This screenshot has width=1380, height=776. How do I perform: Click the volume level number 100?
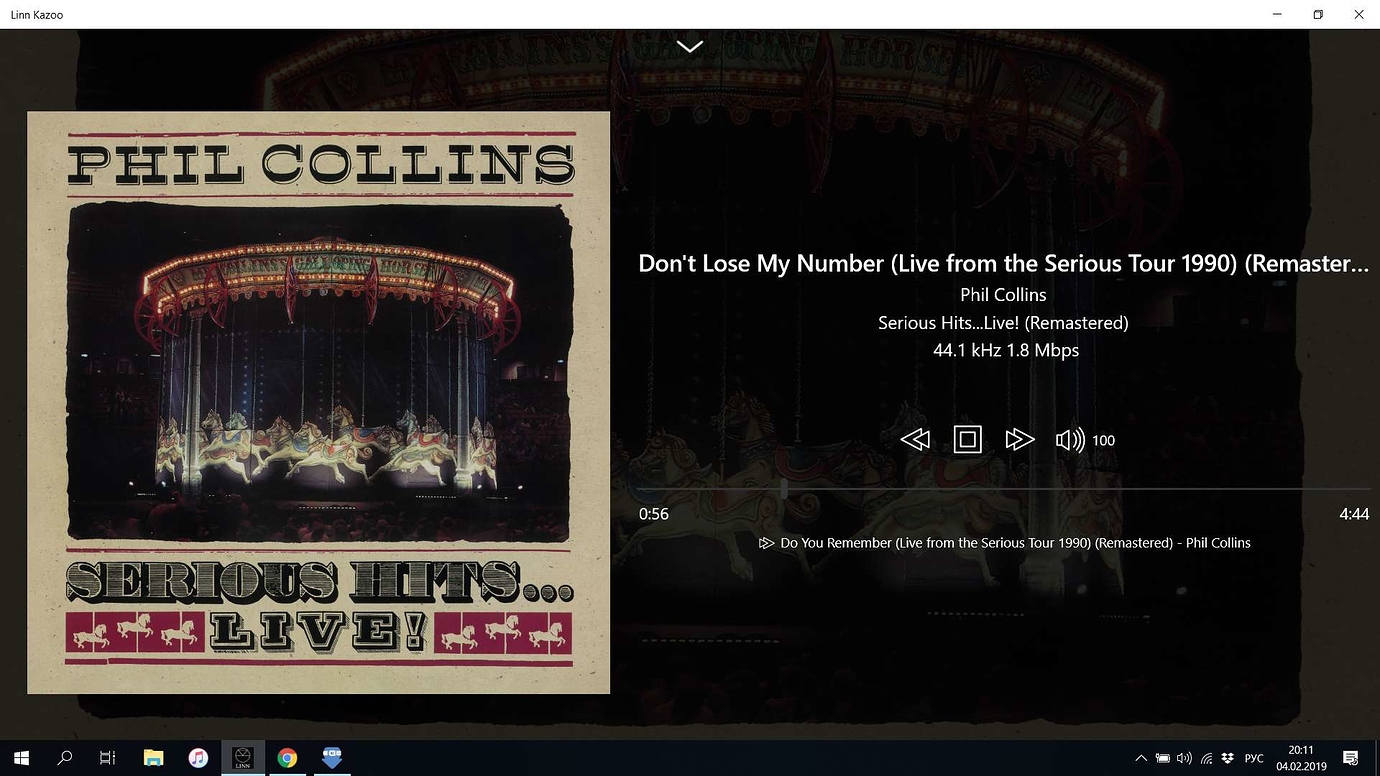pyautogui.click(x=1103, y=440)
